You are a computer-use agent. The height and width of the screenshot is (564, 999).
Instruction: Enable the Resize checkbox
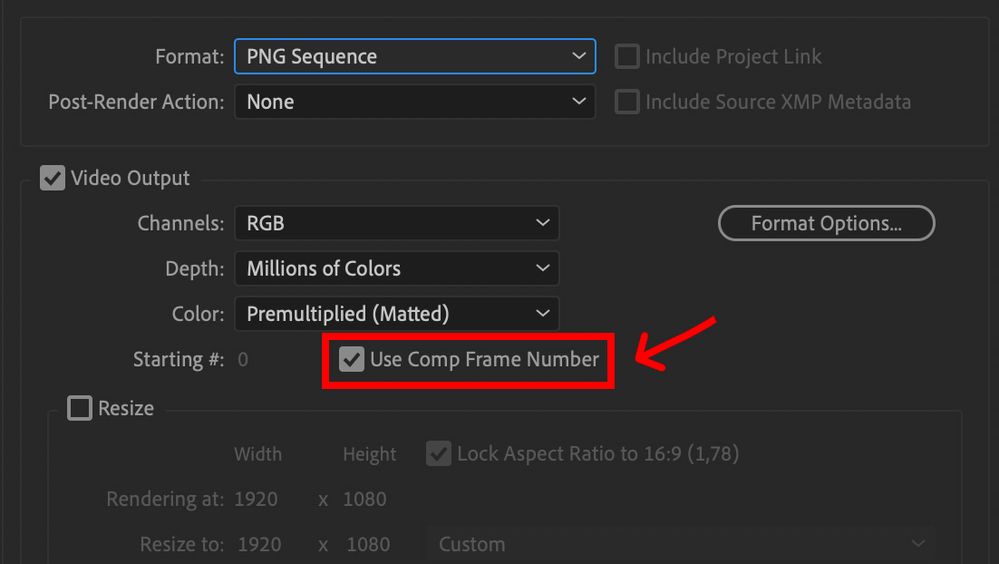(79, 408)
